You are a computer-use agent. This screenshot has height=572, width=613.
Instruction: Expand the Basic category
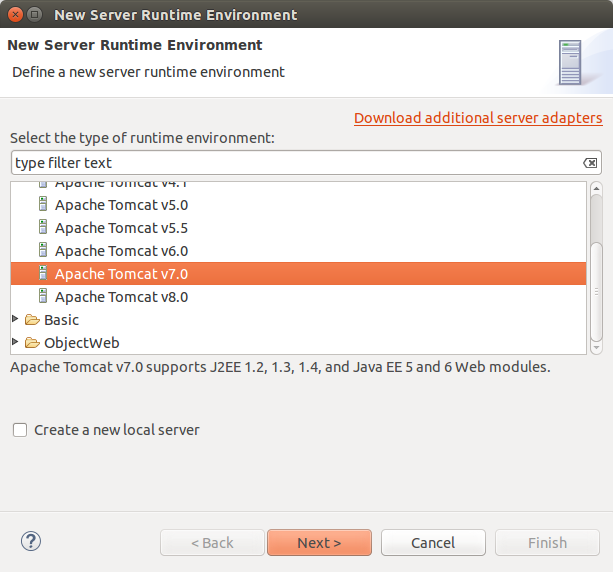pos(15,320)
